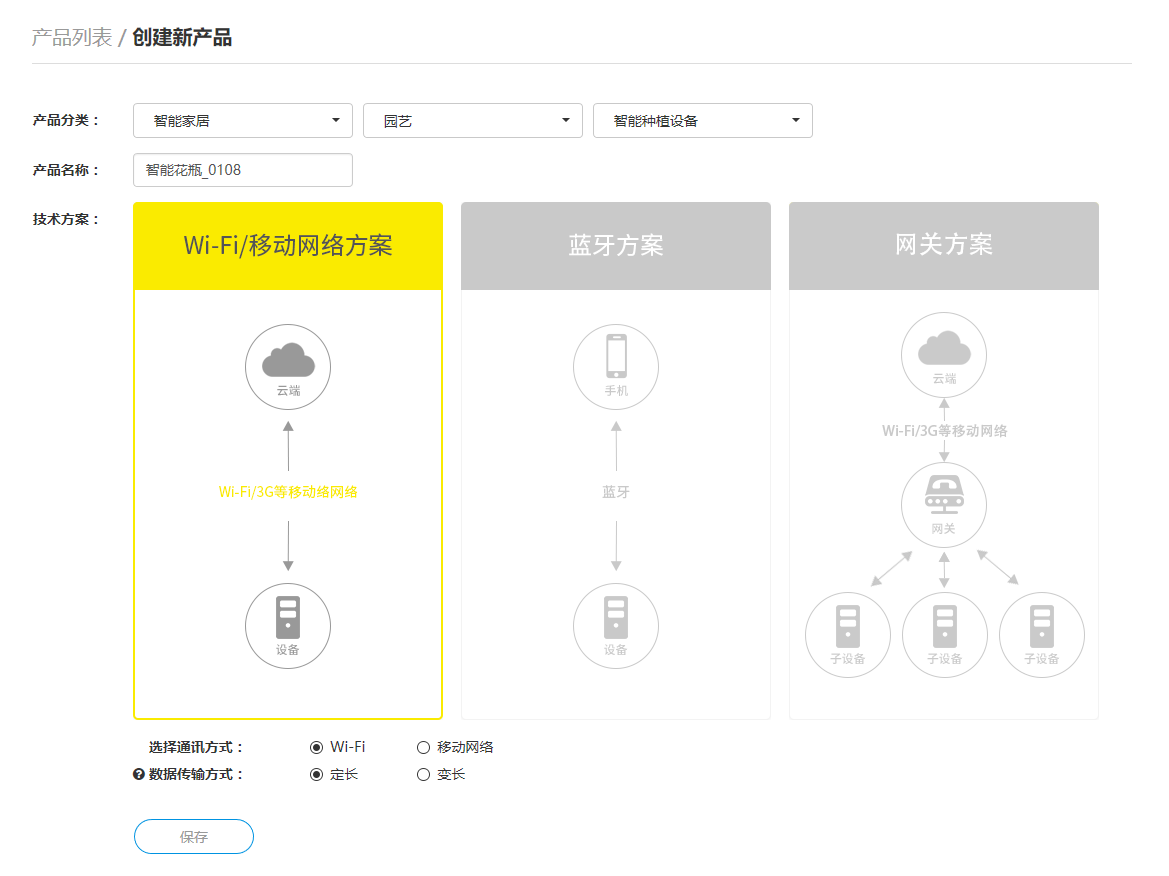Click the phone icon in the Bluetooth scheme

(616, 357)
